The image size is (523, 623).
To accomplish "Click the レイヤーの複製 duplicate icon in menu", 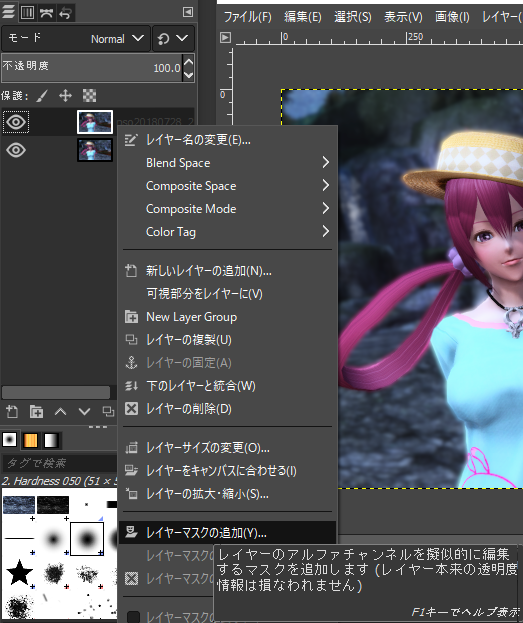I will pyautogui.click(x=132, y=340).
